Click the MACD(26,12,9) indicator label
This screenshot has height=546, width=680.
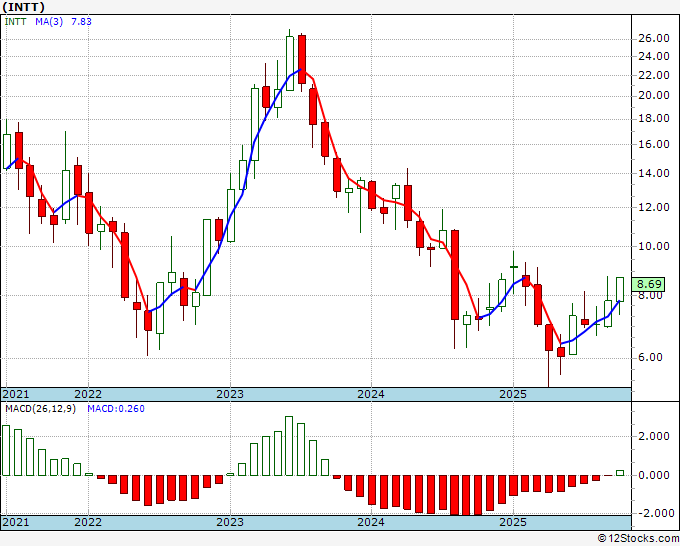40,409
